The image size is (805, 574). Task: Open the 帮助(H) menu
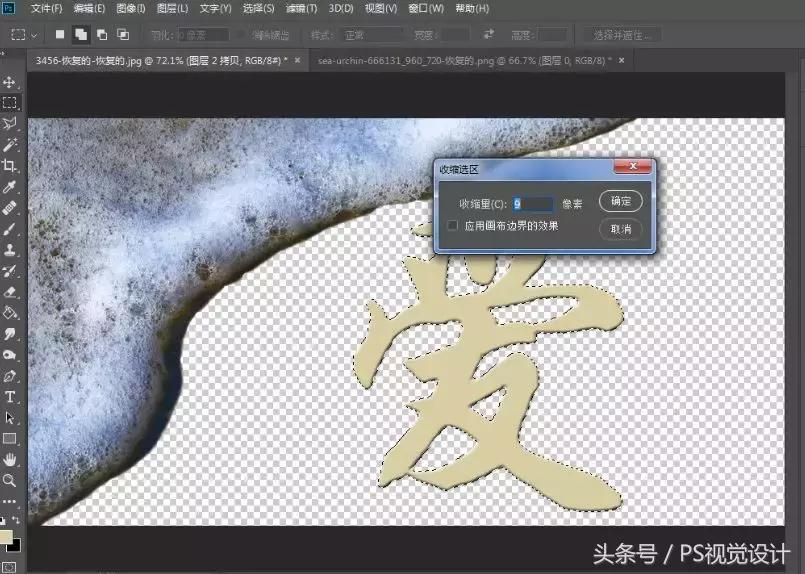(472, 8)
